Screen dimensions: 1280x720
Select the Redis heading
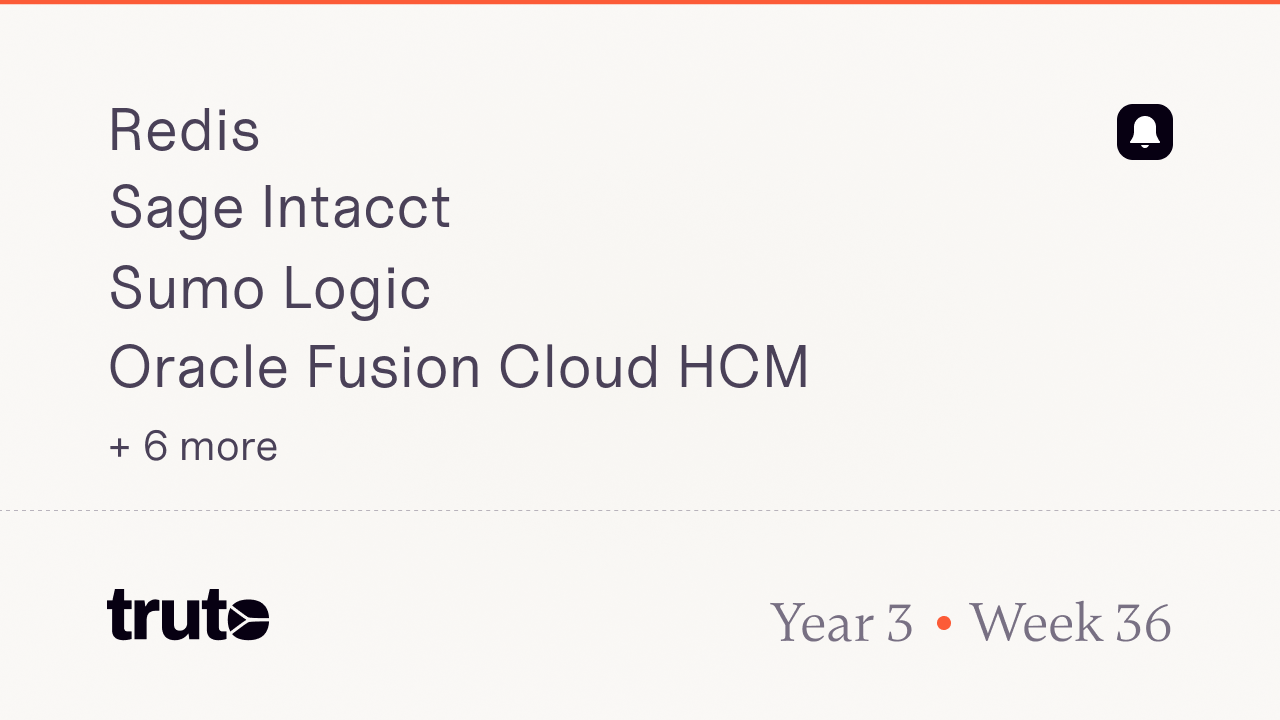[184, 130]
